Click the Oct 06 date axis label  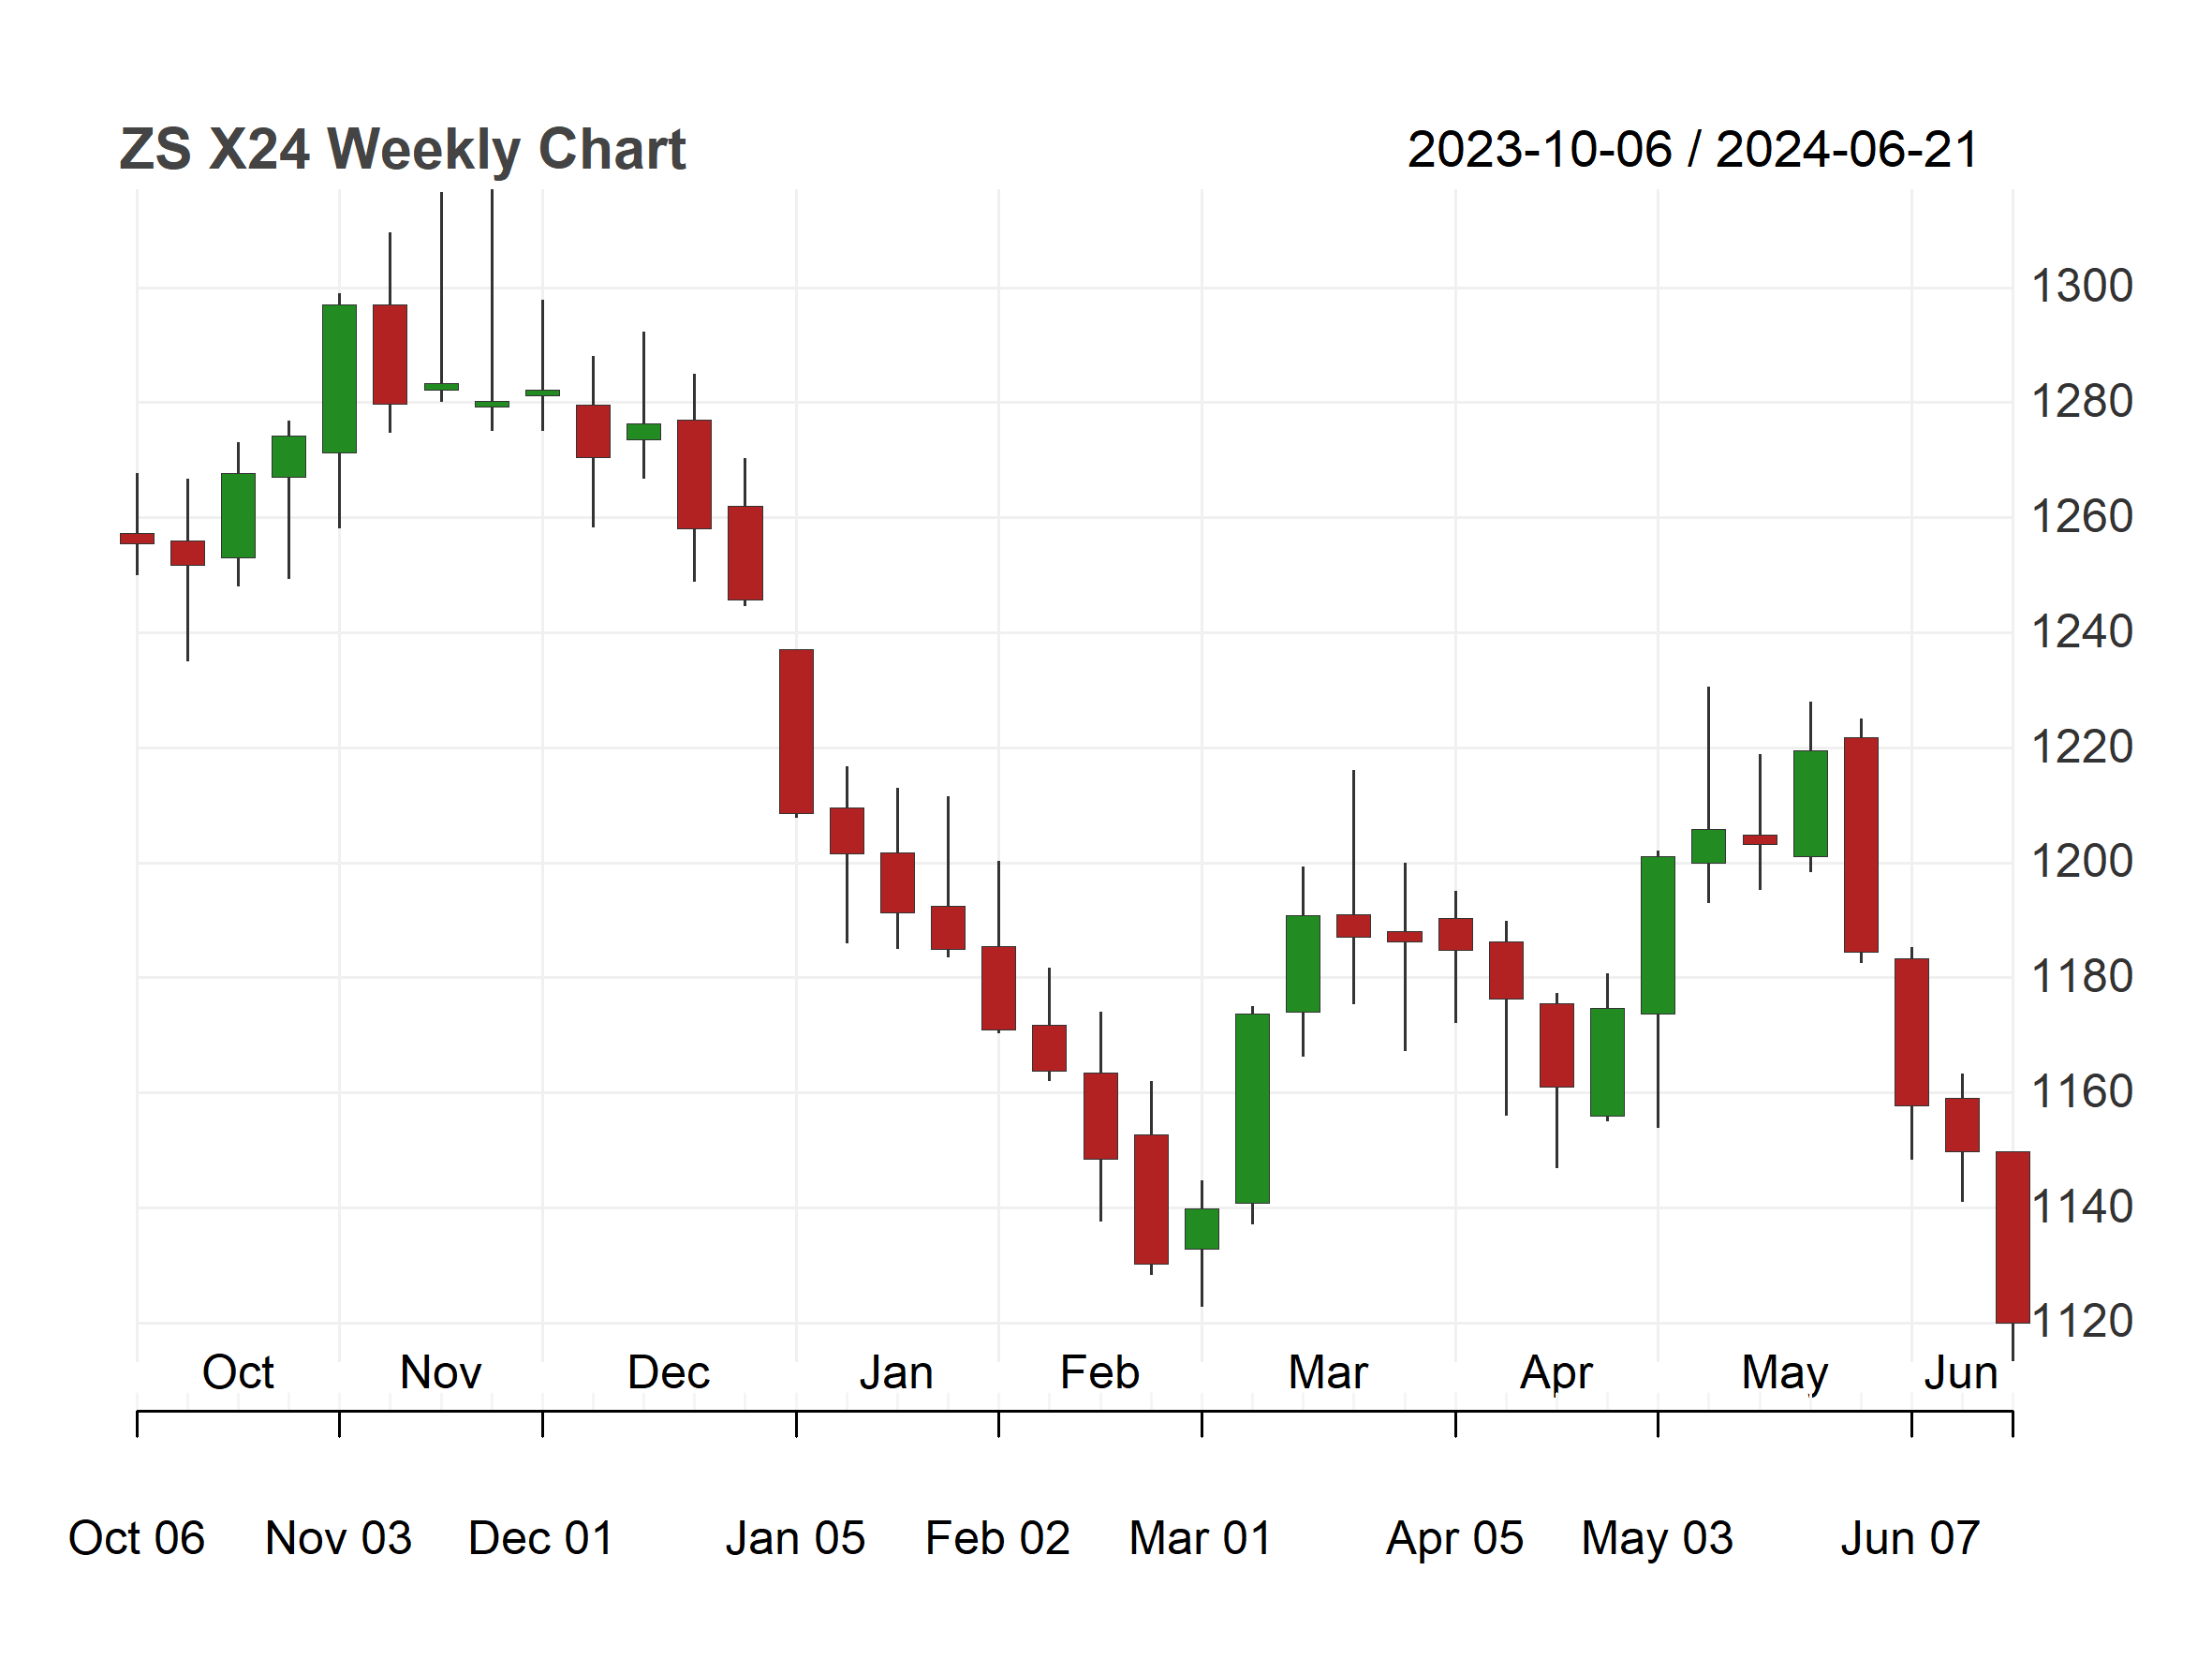tap(136, 1538)
